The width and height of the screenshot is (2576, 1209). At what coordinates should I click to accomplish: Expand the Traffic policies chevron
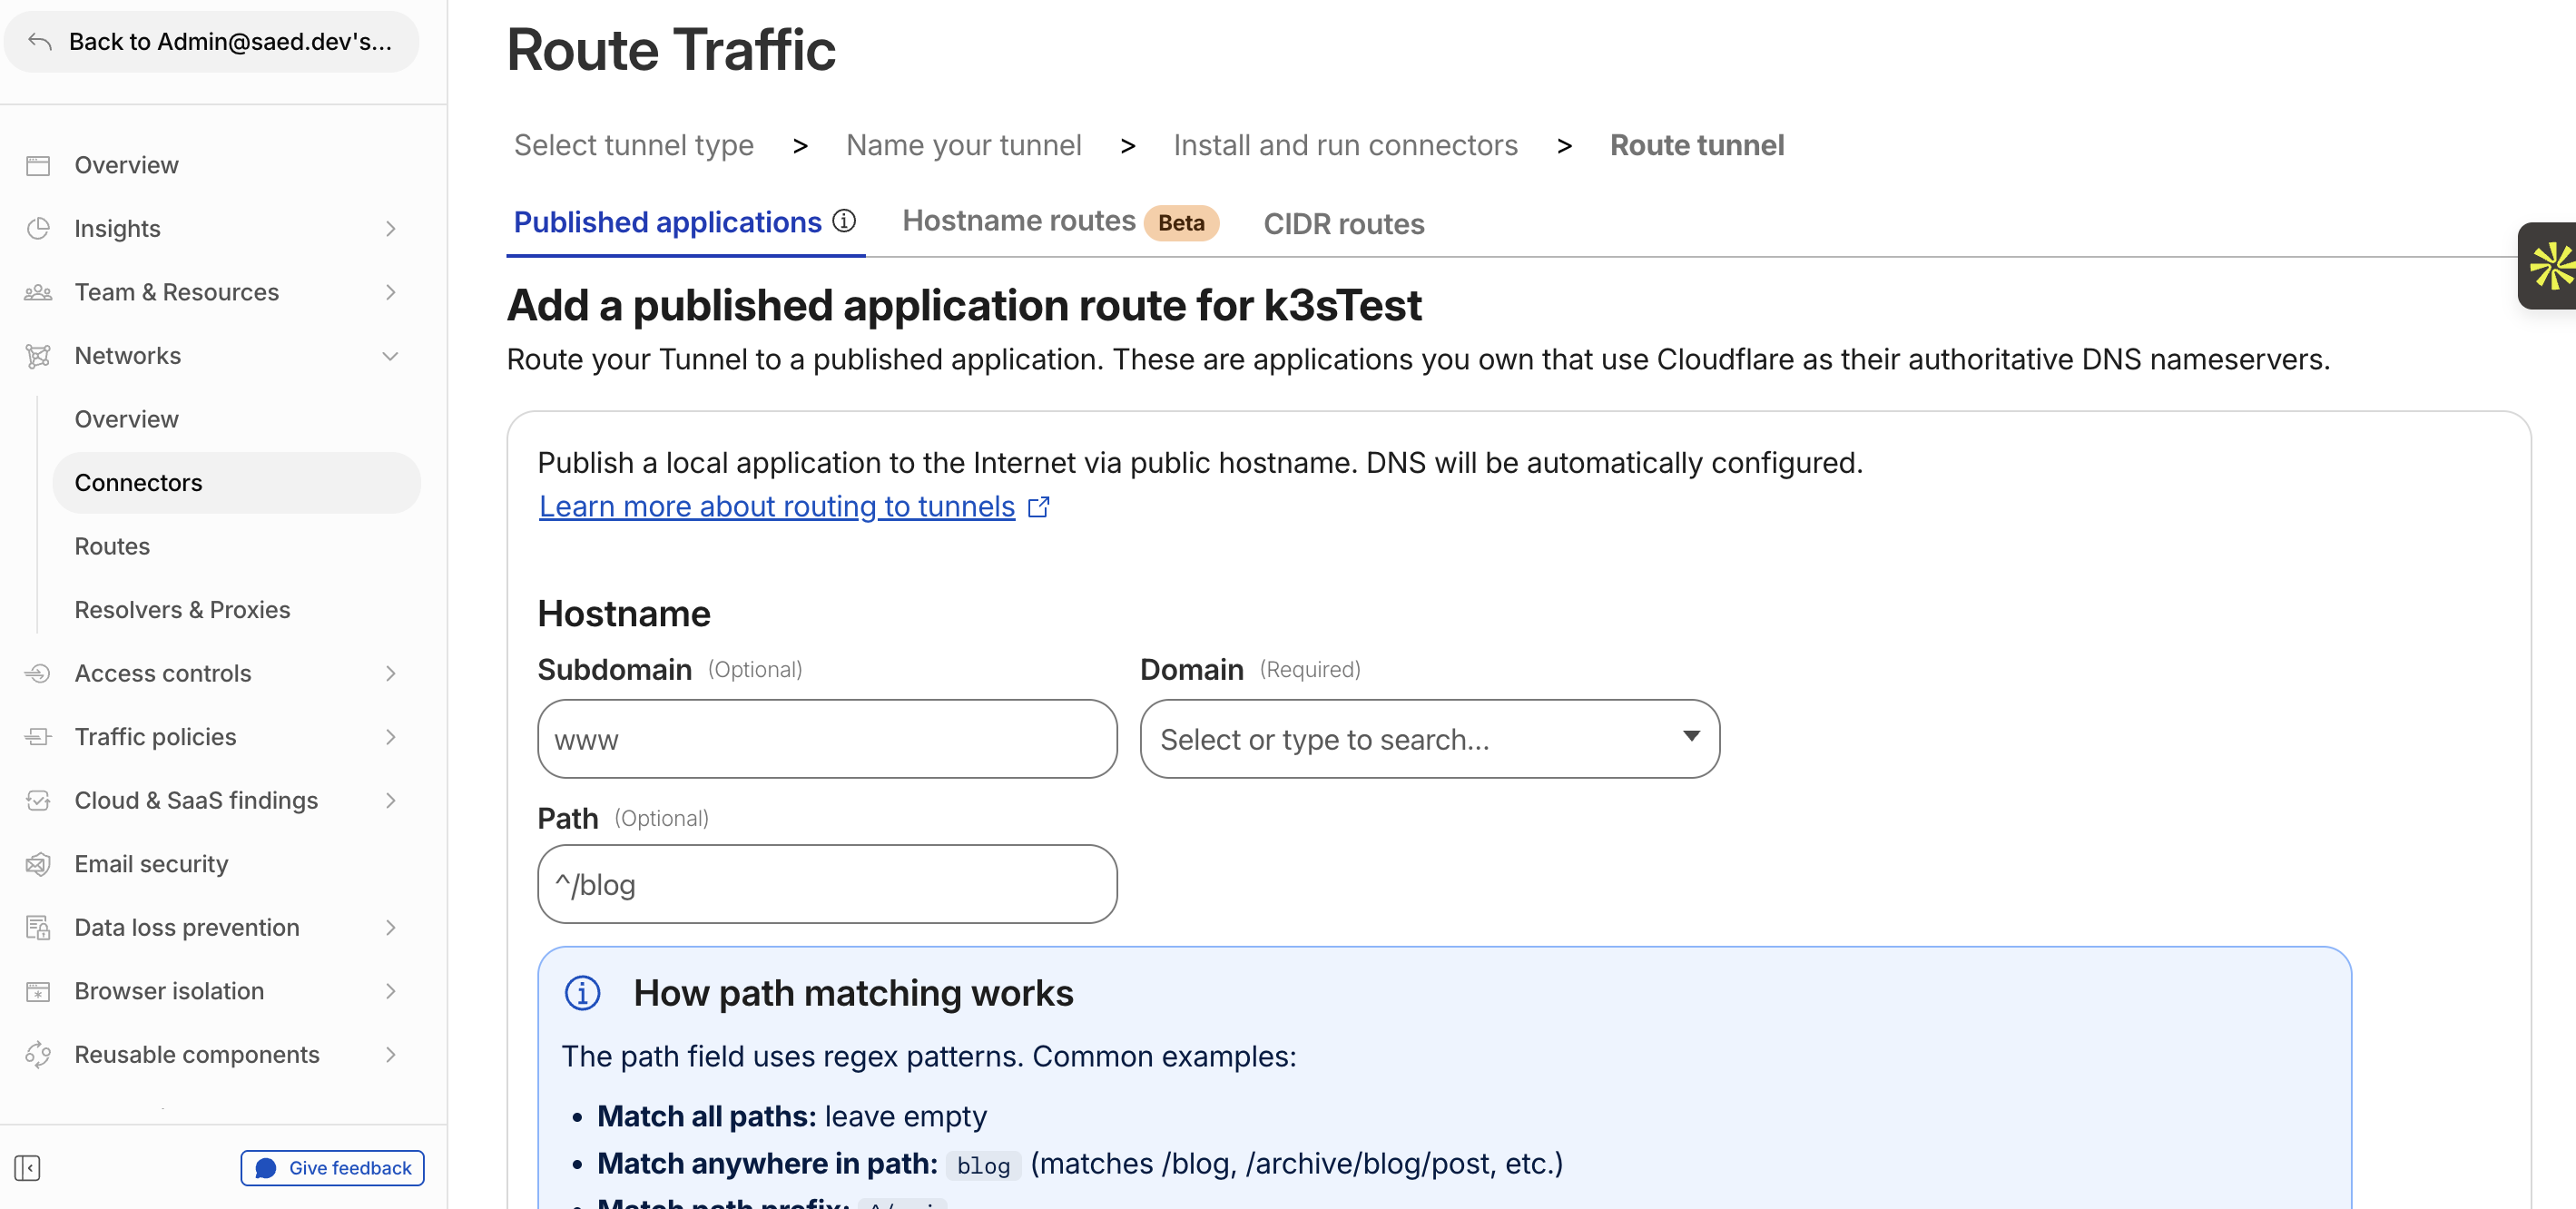[391, 737]
